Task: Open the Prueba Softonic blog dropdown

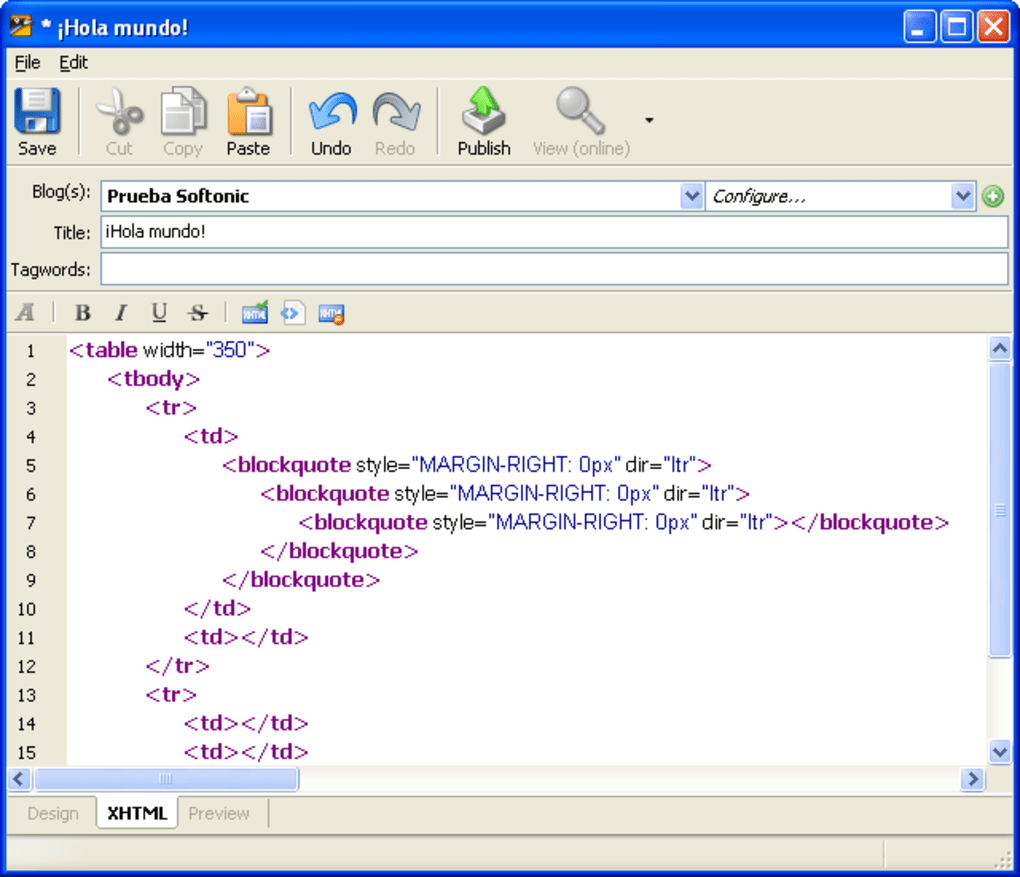Action: pyautogui.click(x=692, y=197)
